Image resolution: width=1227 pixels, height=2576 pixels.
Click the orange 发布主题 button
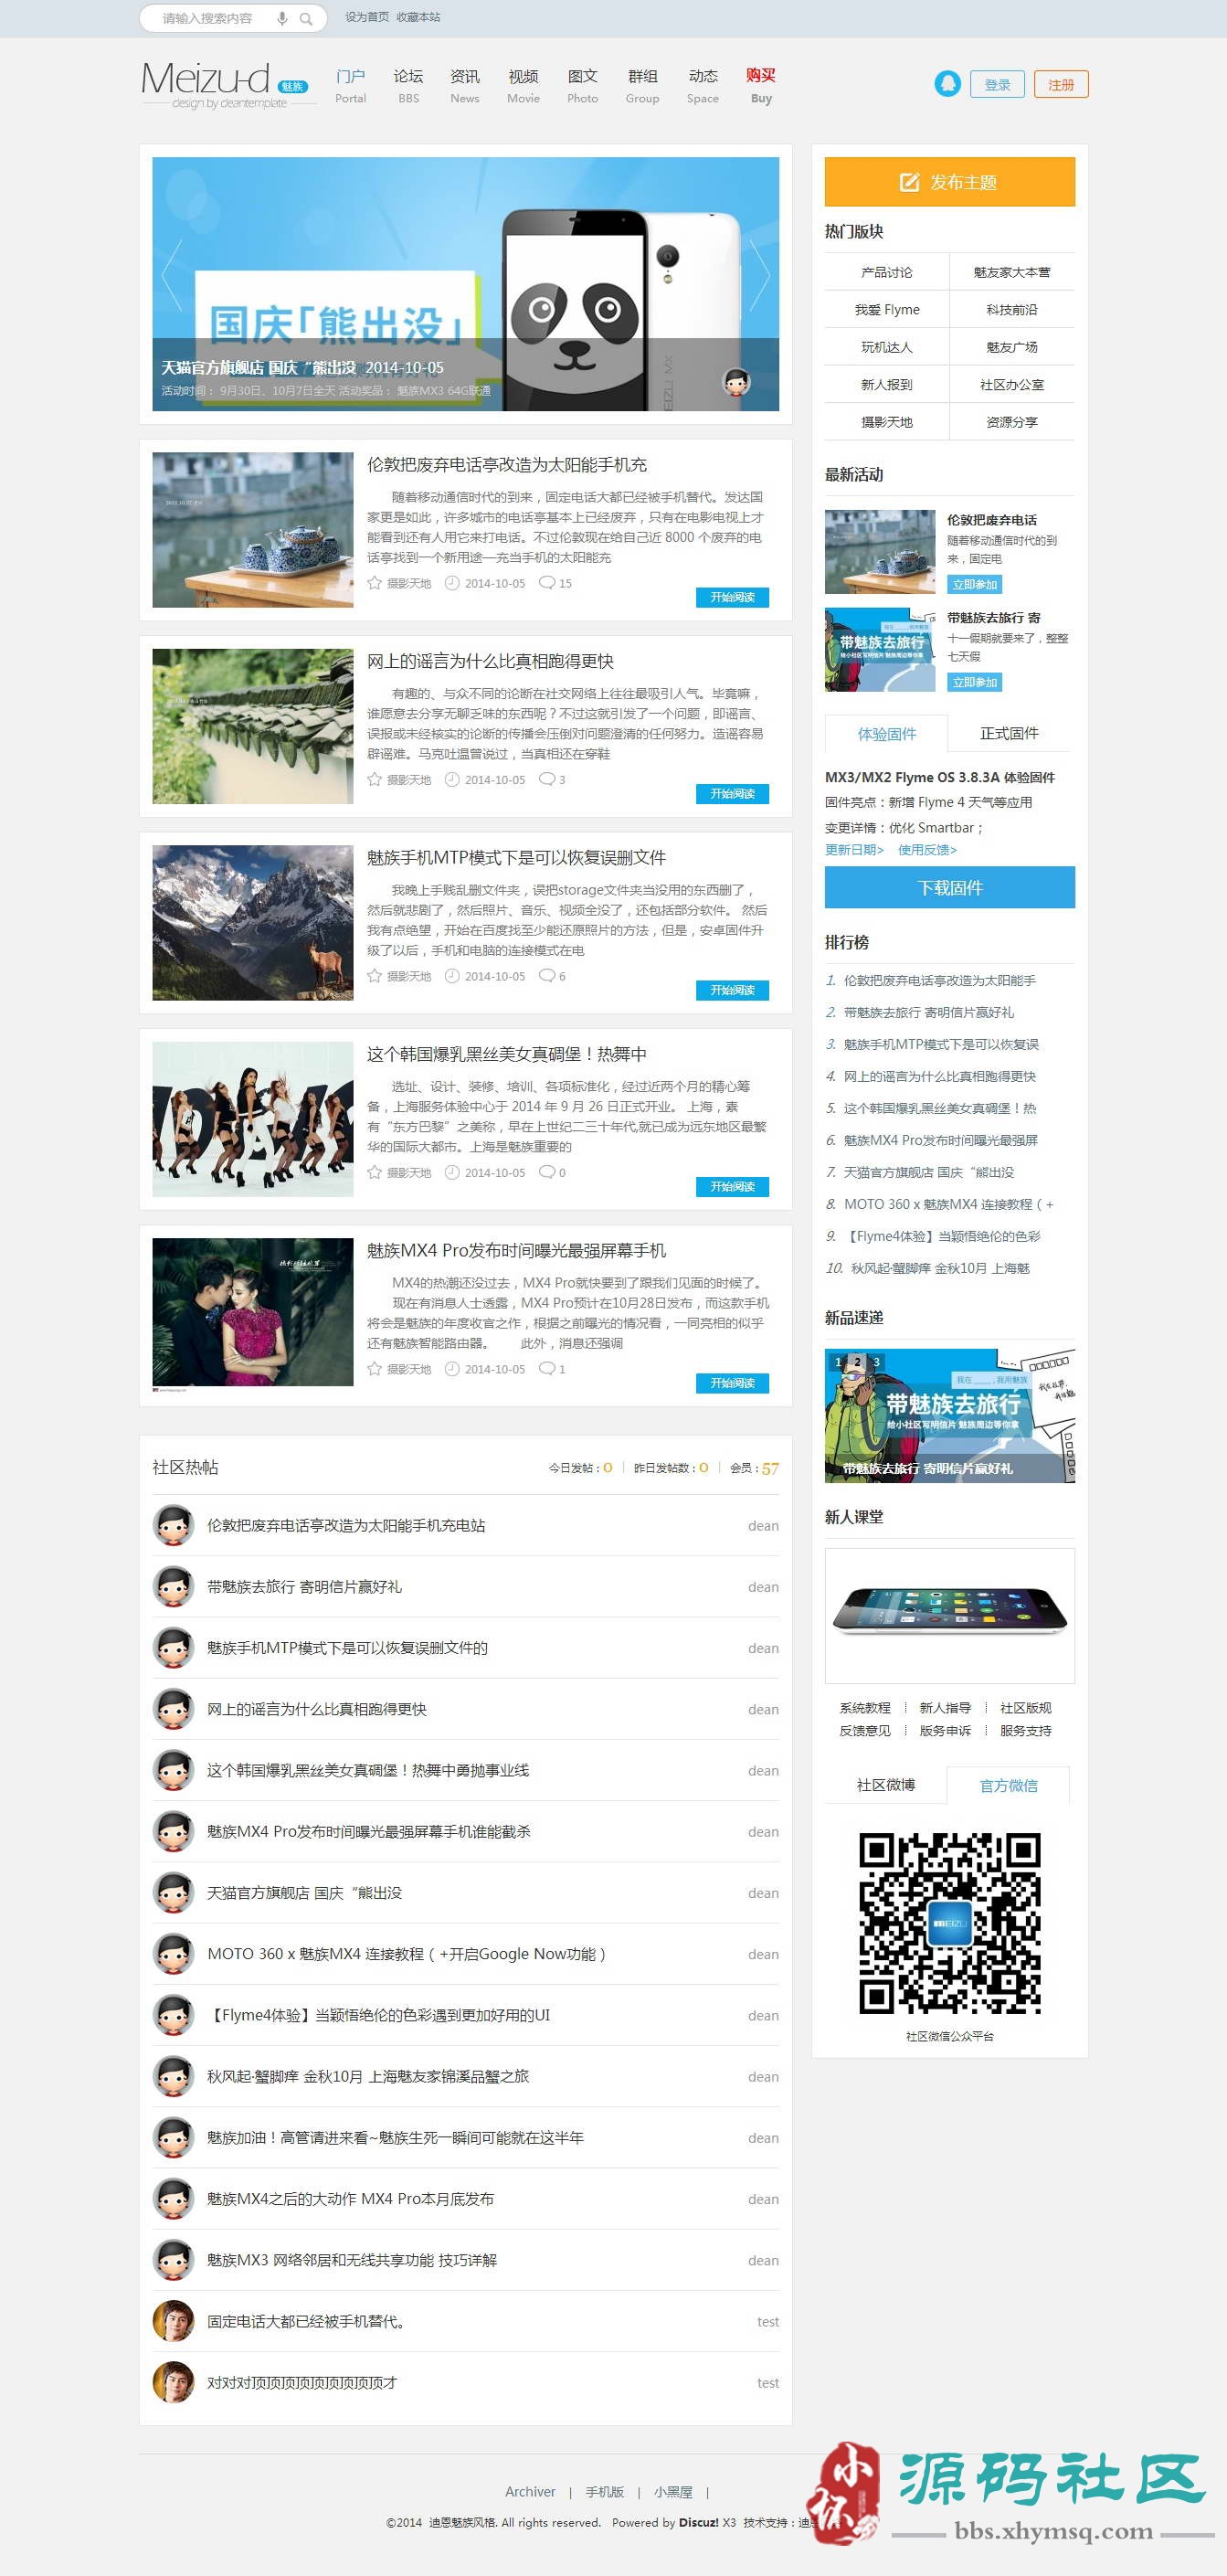949,182
